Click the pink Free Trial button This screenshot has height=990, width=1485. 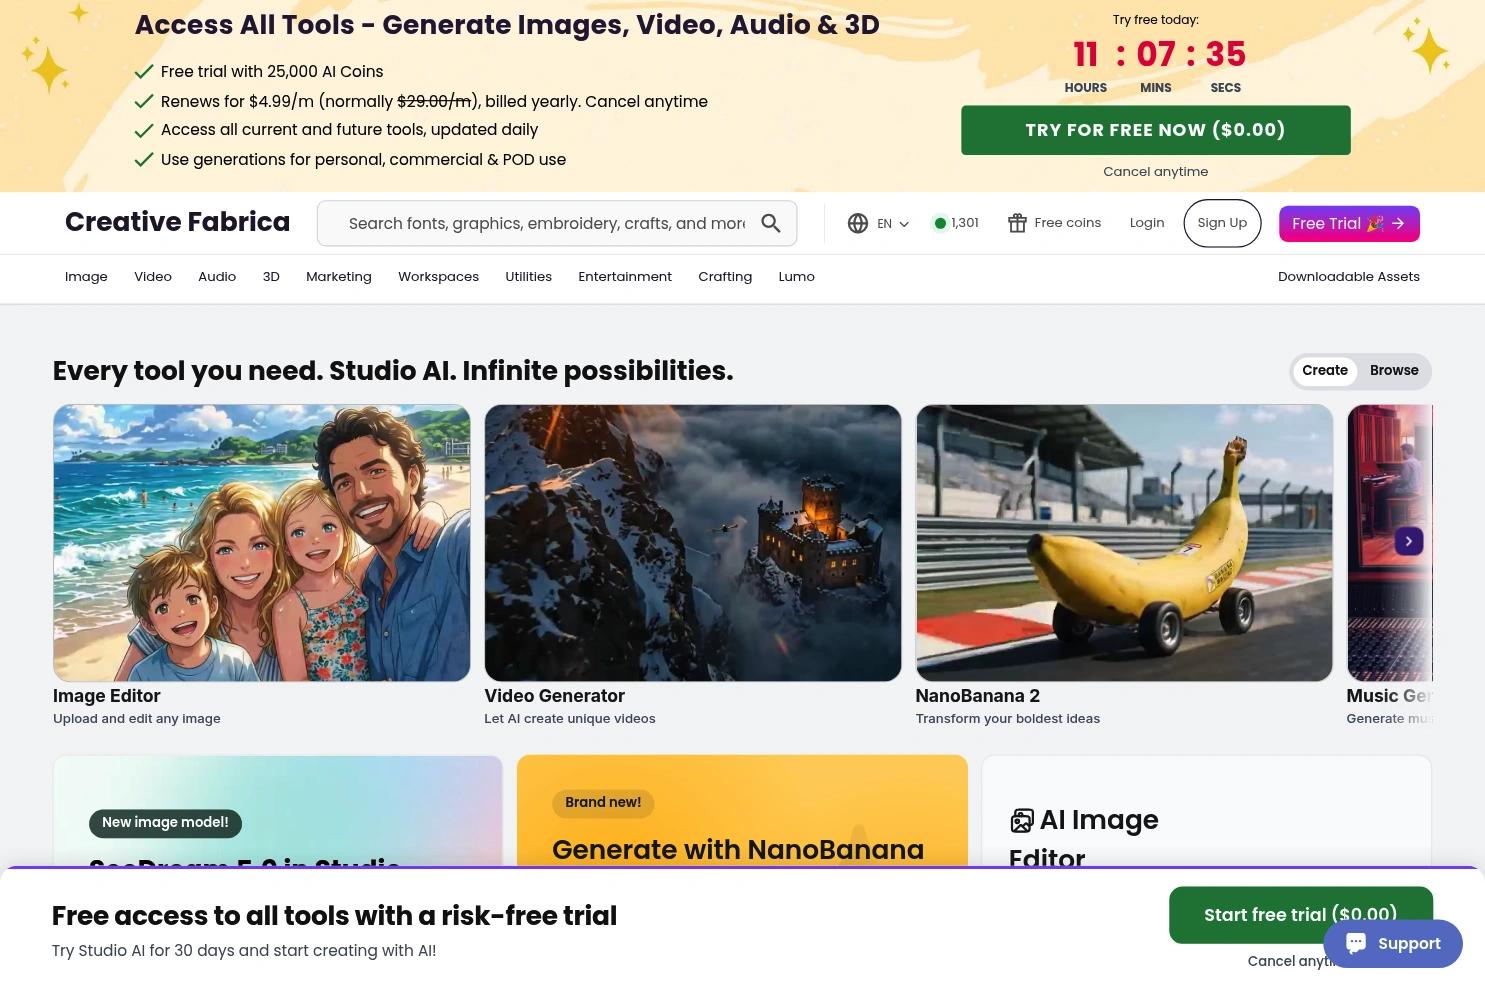[x=1349, y=223]
